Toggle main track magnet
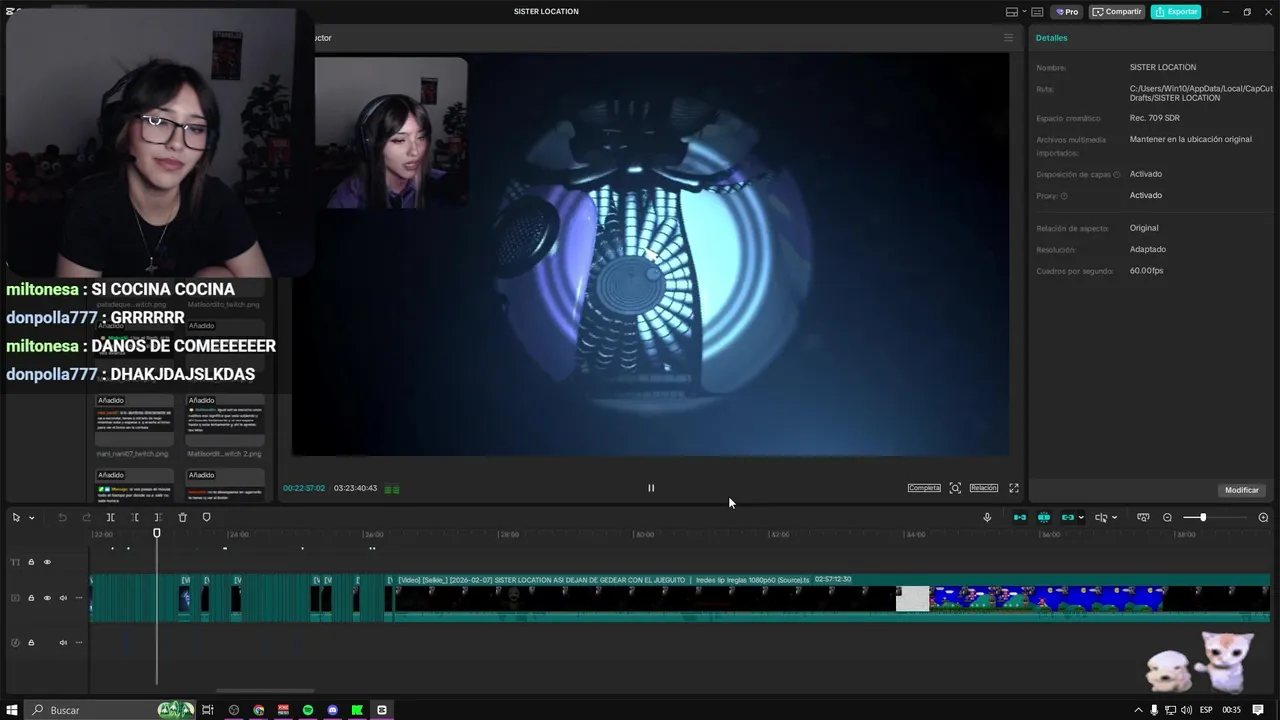Screen dimensions: 1280x720 (x=1020, y=517)
